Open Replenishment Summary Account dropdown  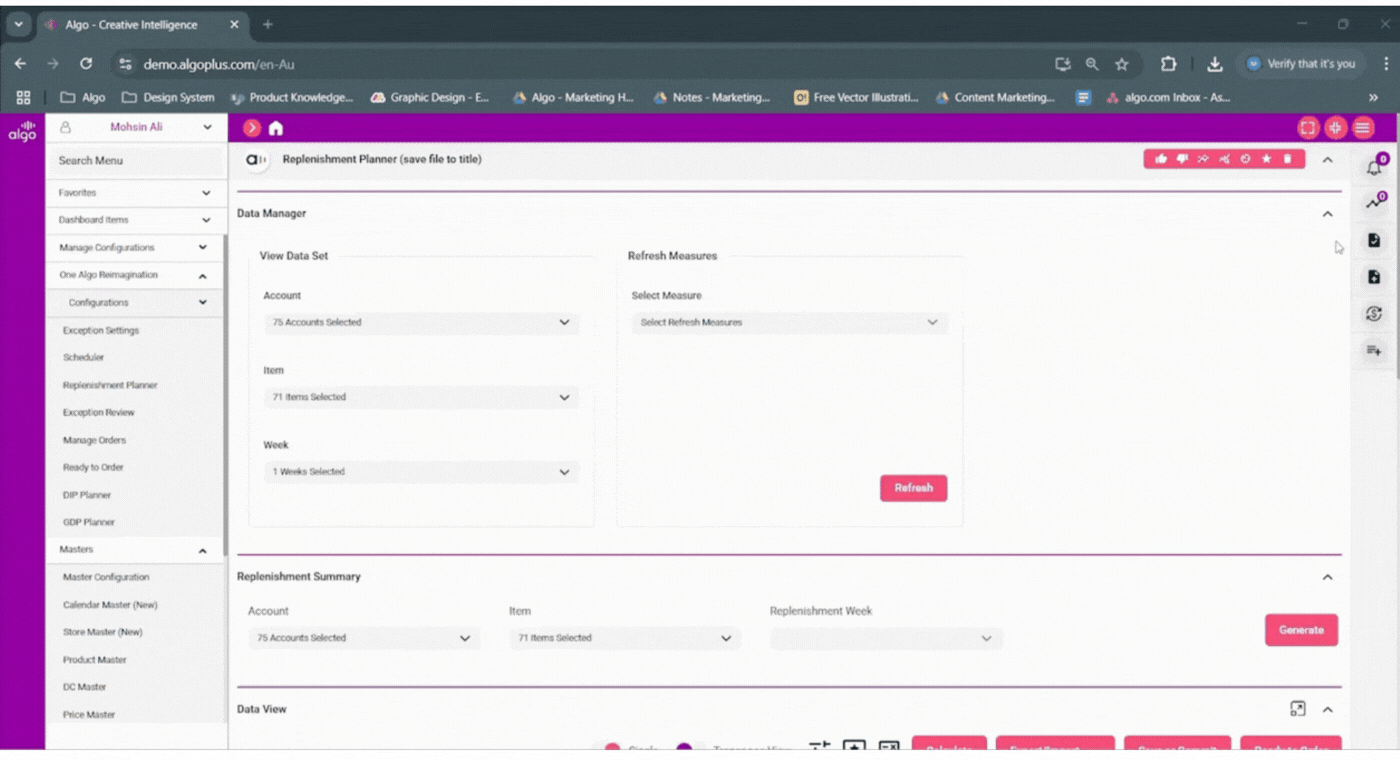pyautogui.click(x=364, y=638)
